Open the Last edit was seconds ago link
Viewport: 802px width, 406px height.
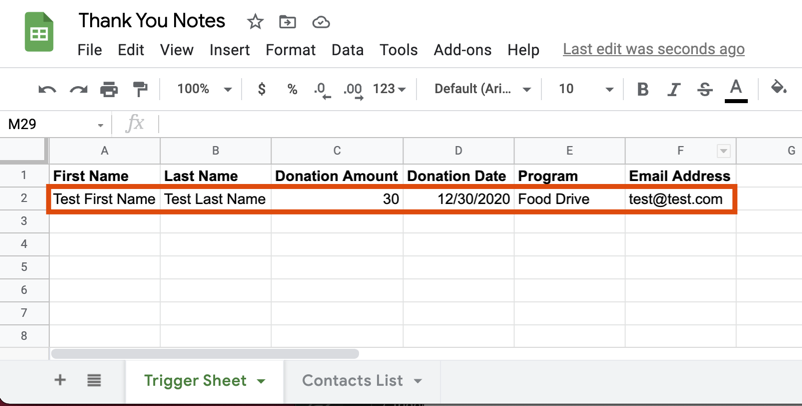pyautogui.click(x=654, y=49)
